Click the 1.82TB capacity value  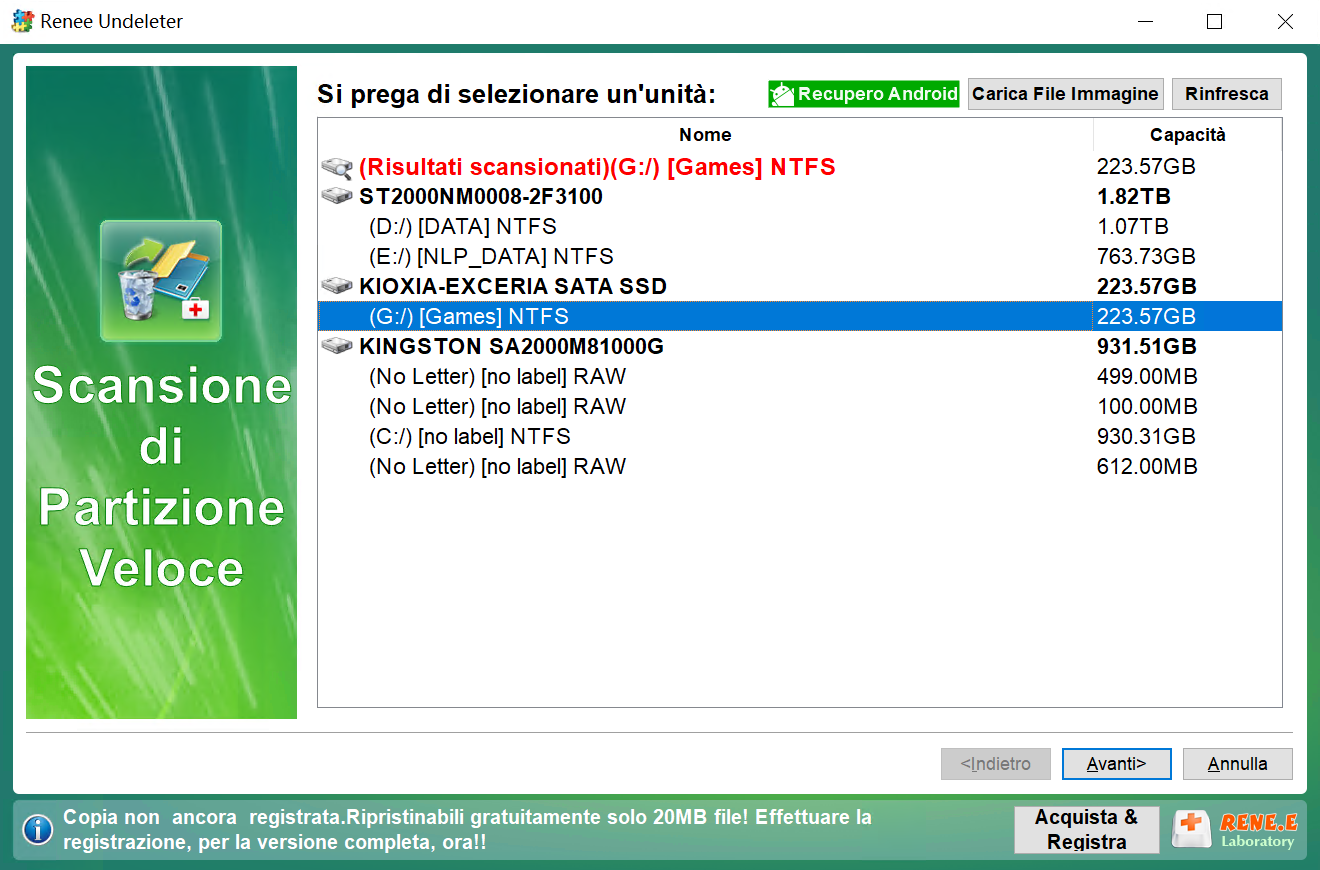(1134, 197)
